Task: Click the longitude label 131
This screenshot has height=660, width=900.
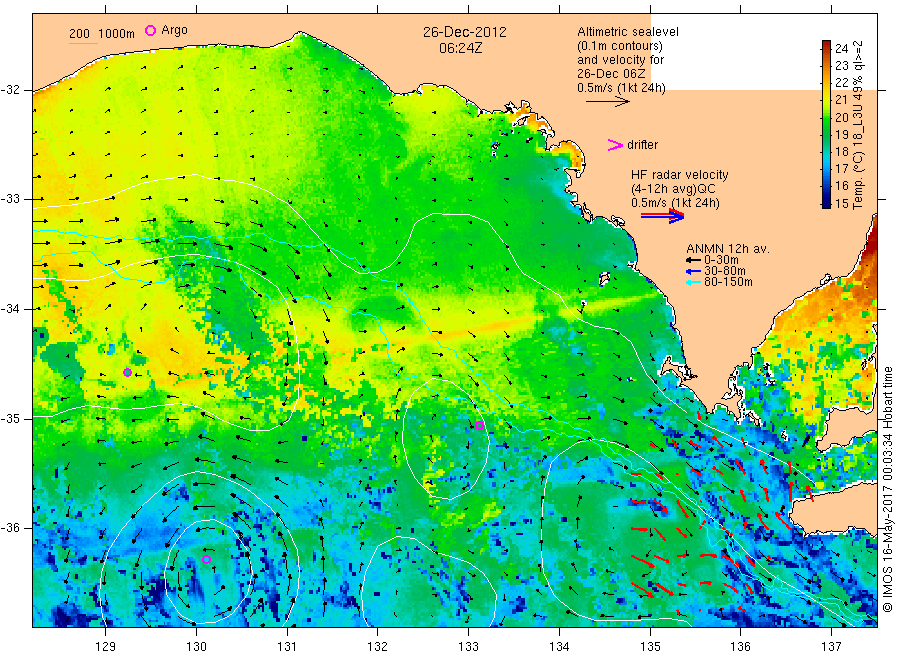Action: coord(287,647)
